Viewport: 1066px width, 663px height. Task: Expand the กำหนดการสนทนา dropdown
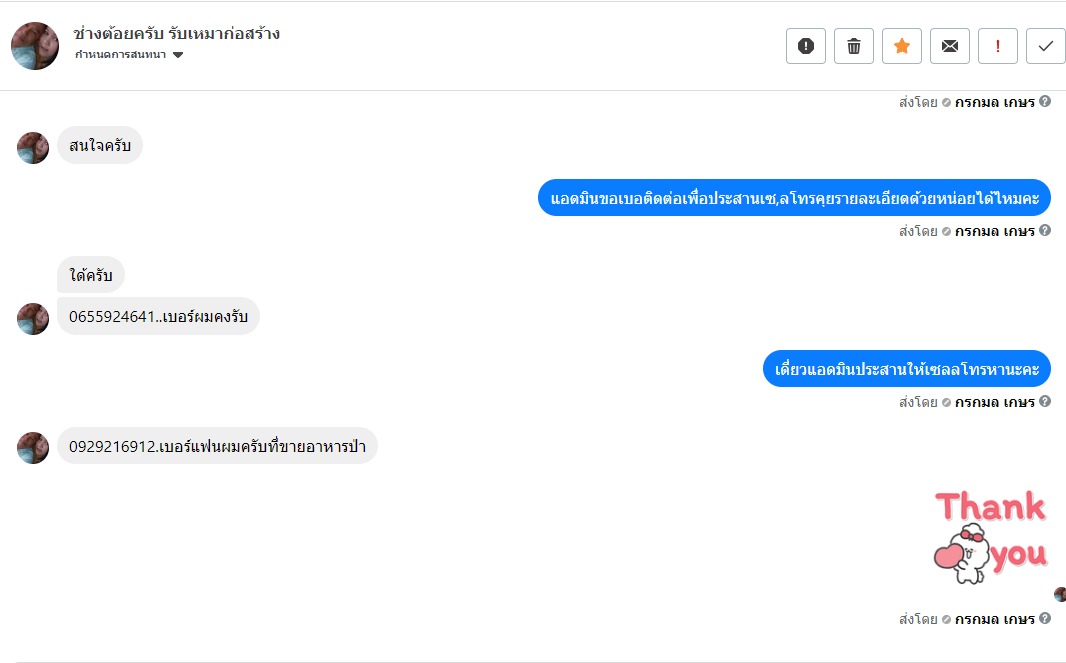tap(178, 55)
